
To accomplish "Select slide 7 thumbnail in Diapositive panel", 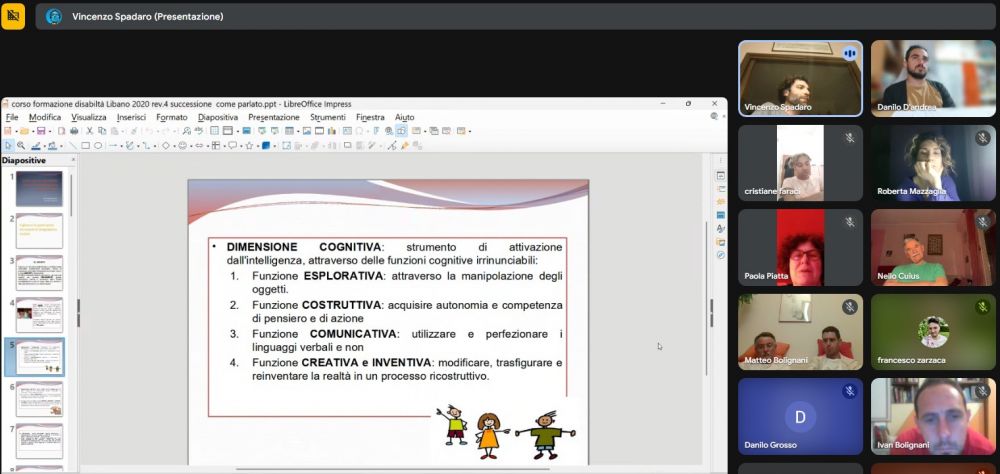I will (x=39, y=441).
